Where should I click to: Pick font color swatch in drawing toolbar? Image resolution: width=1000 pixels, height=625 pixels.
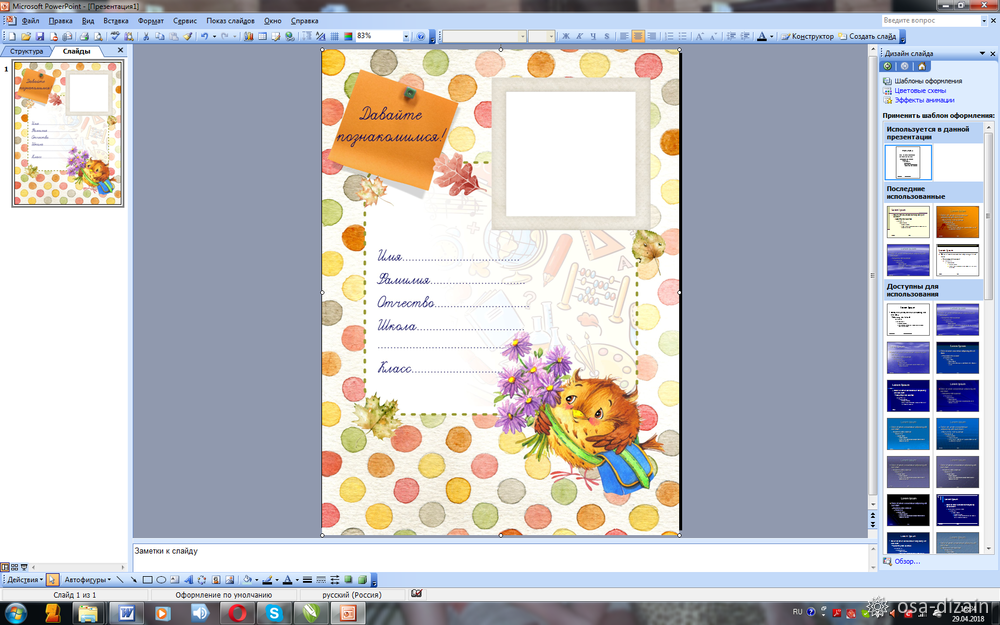[286, 580]
